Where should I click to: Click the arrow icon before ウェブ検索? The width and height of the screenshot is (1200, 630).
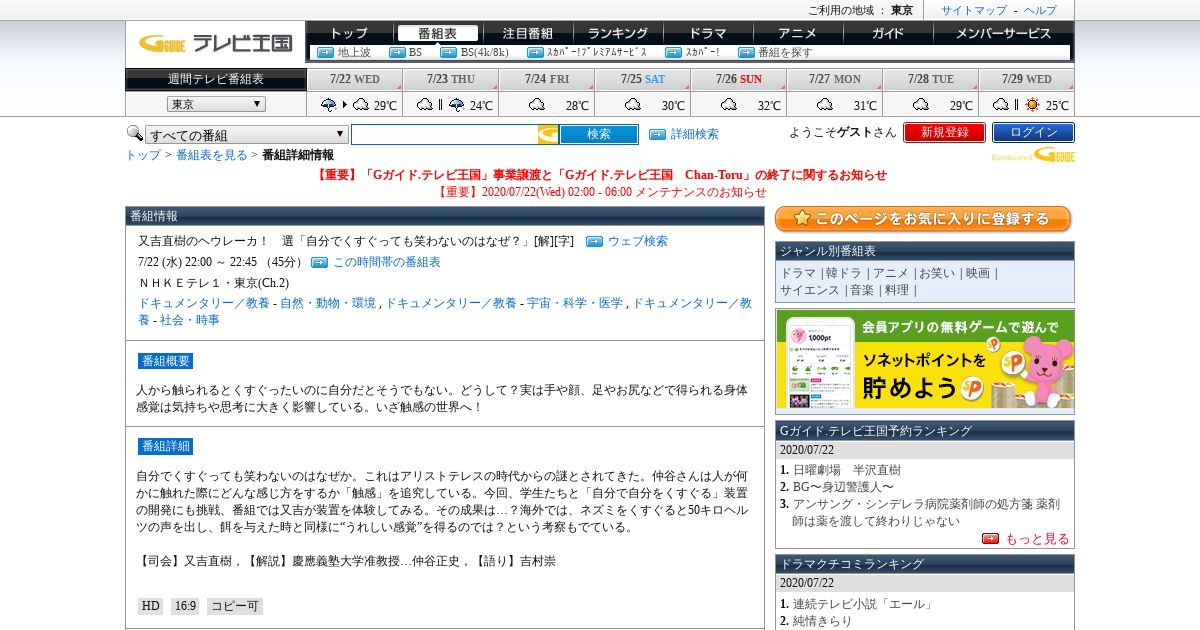click(x=594, y=241)
